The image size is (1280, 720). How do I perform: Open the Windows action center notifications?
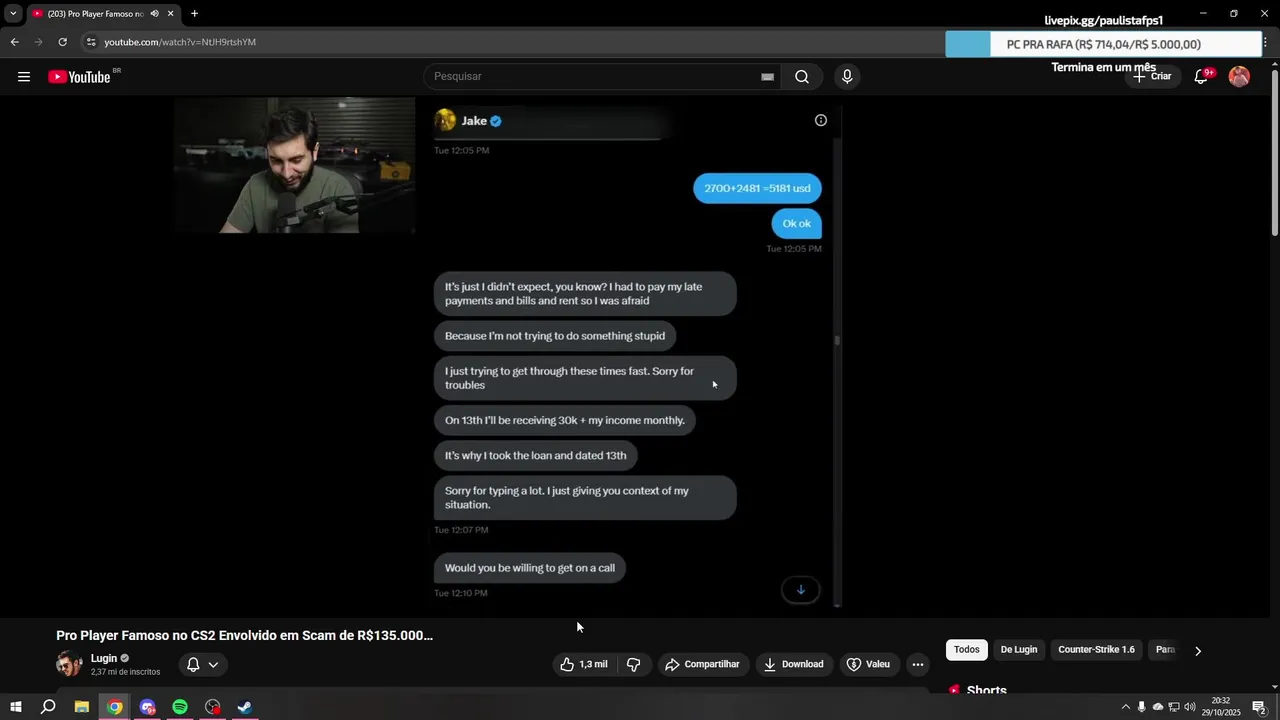(x=1259, y=707)
